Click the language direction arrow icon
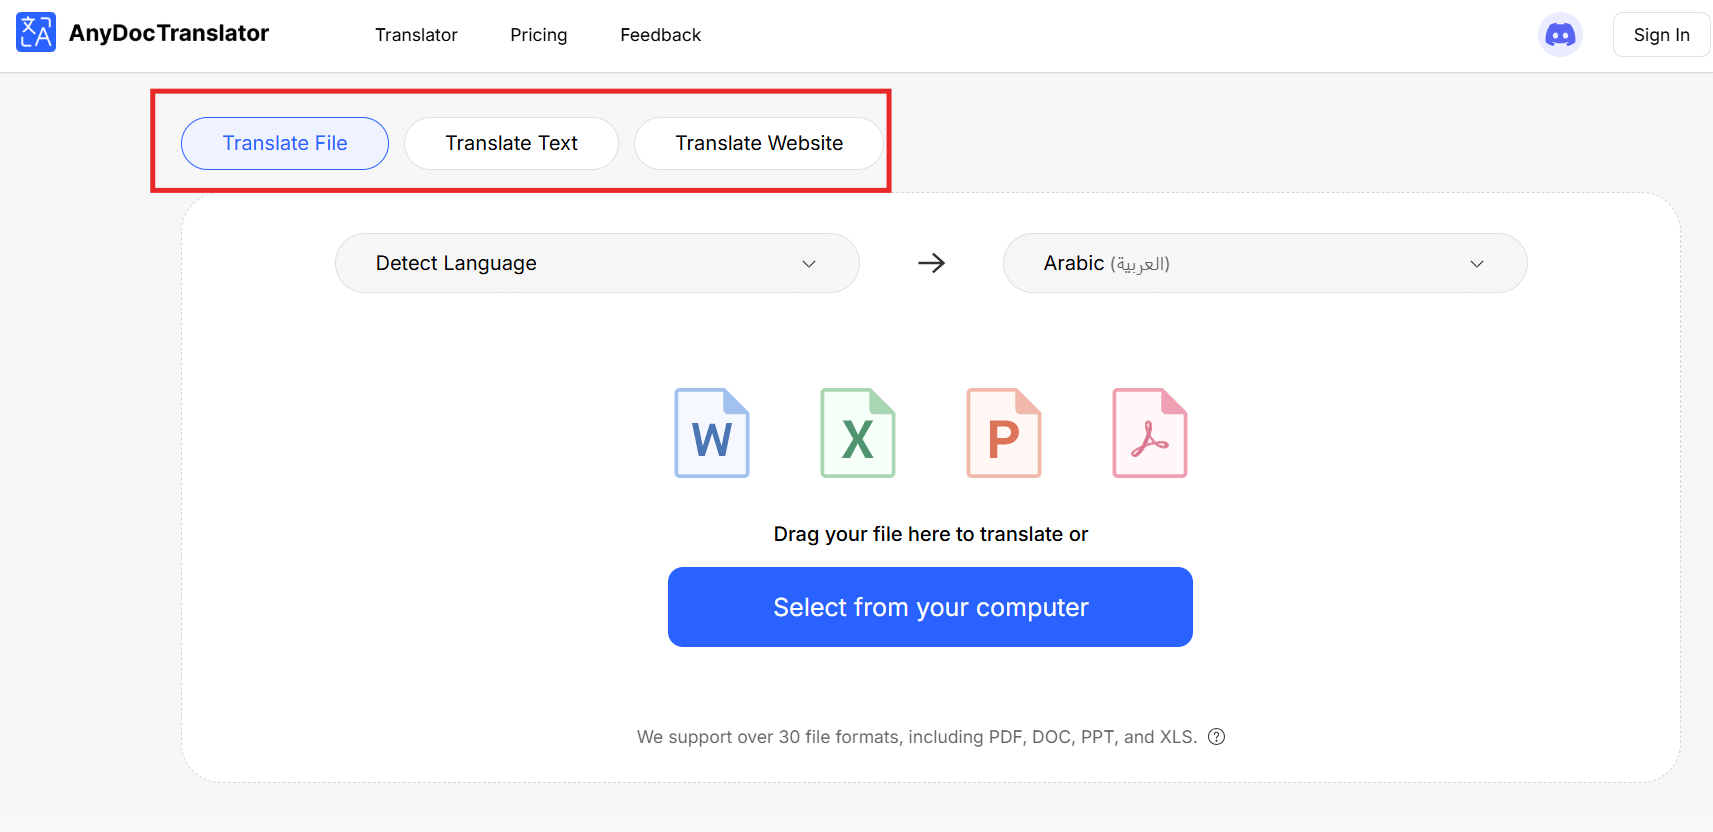Screen dimensions: 1713x832 [931, 263]
